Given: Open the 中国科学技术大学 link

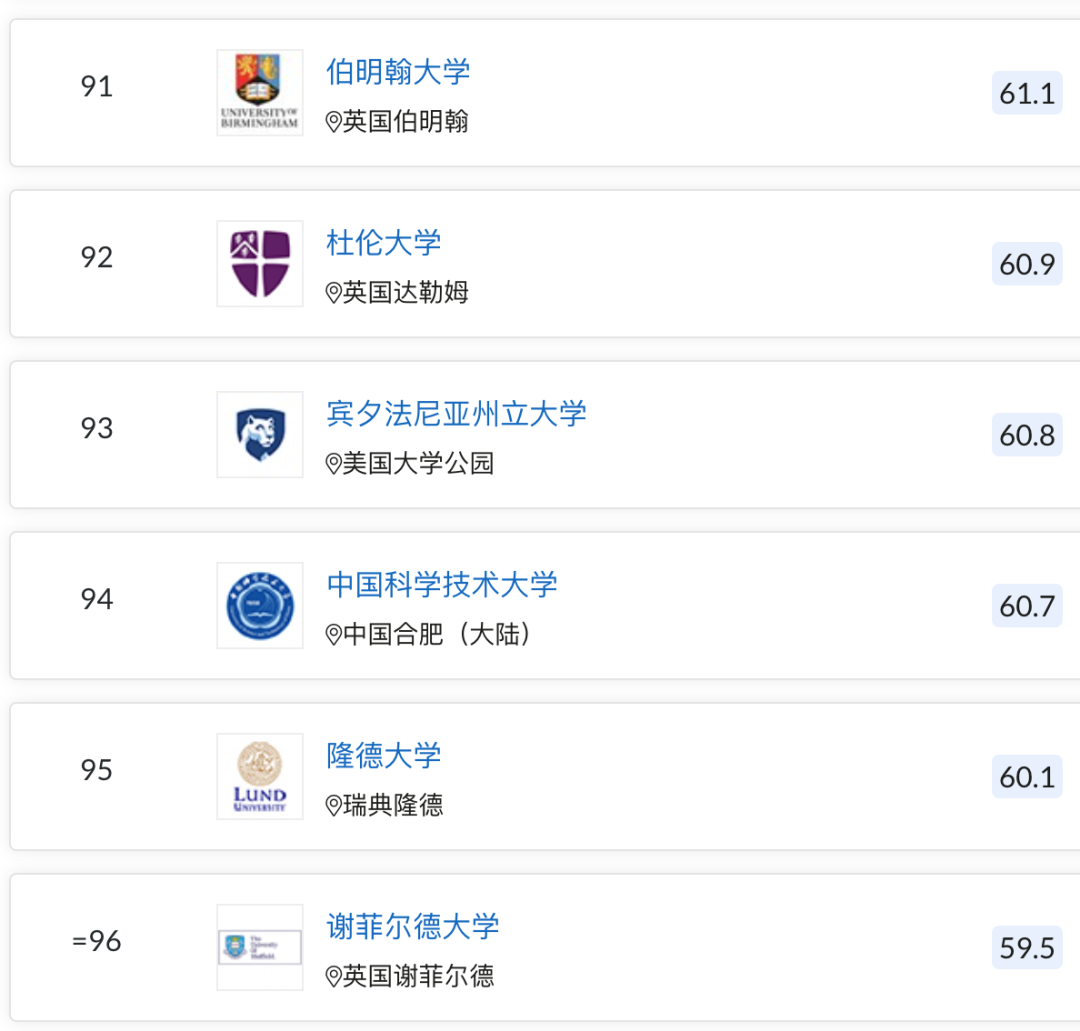Looking at the screenshot, I should pyautogui.click(x=442, y=585).
